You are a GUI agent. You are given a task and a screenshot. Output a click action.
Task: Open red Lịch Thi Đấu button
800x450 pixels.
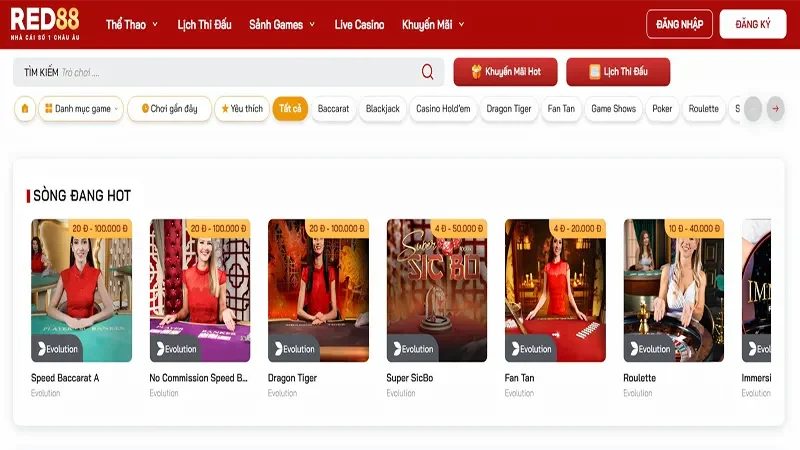click(618, 72)
